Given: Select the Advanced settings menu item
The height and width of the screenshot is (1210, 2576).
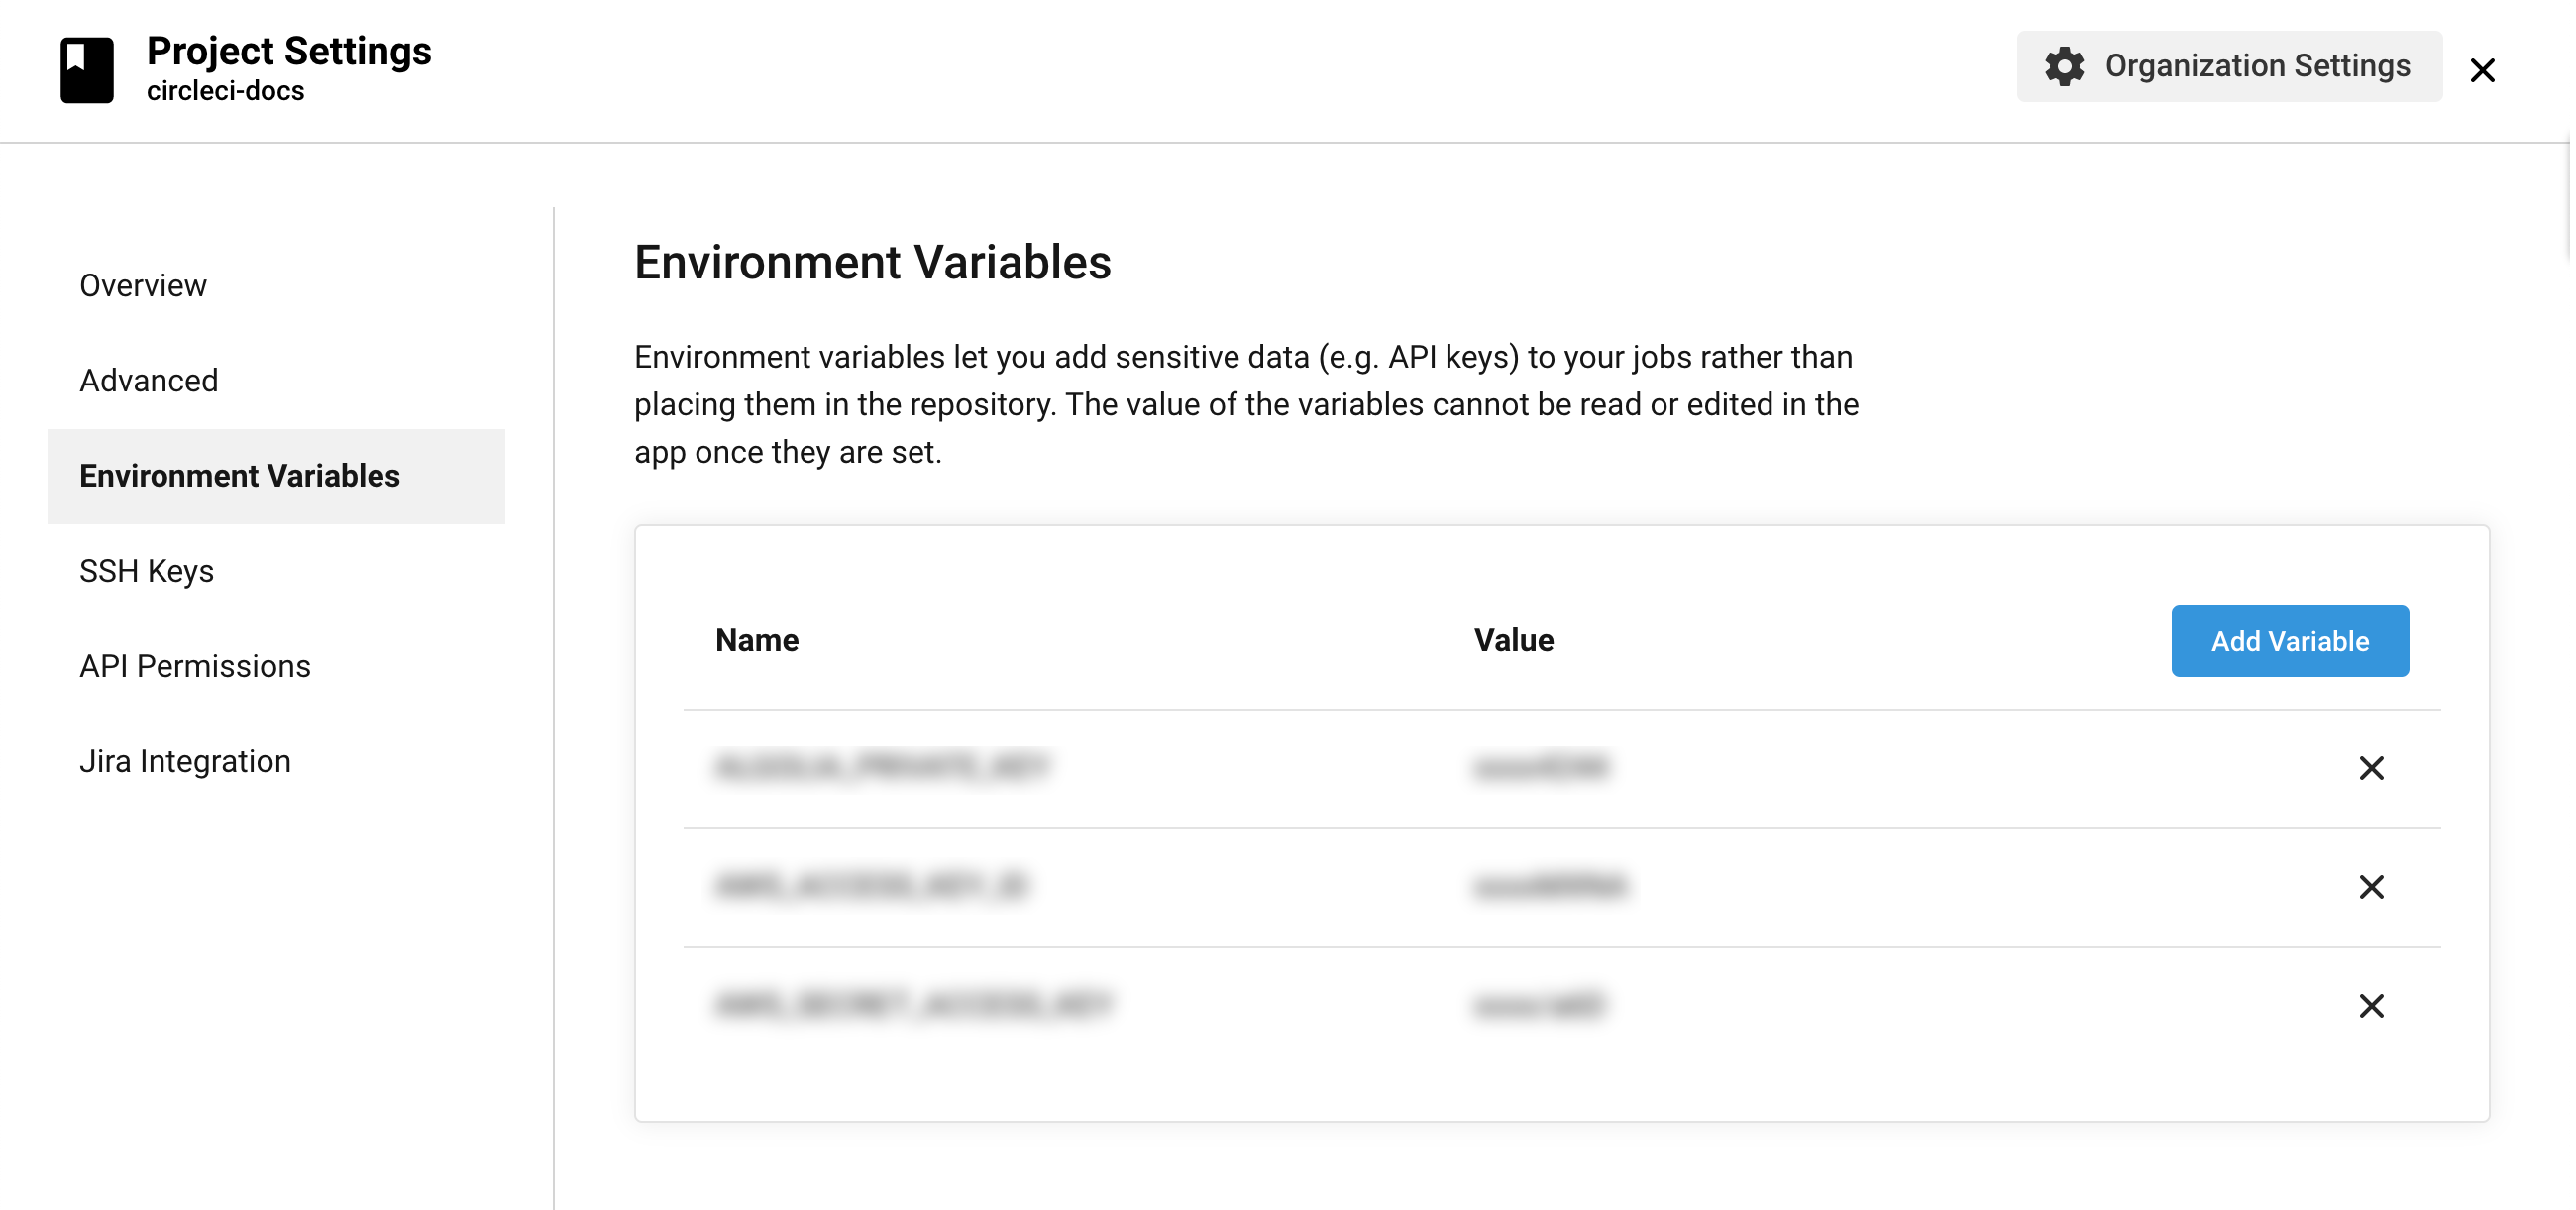Looking at the screenshot, I should click(x=148, y=380).
